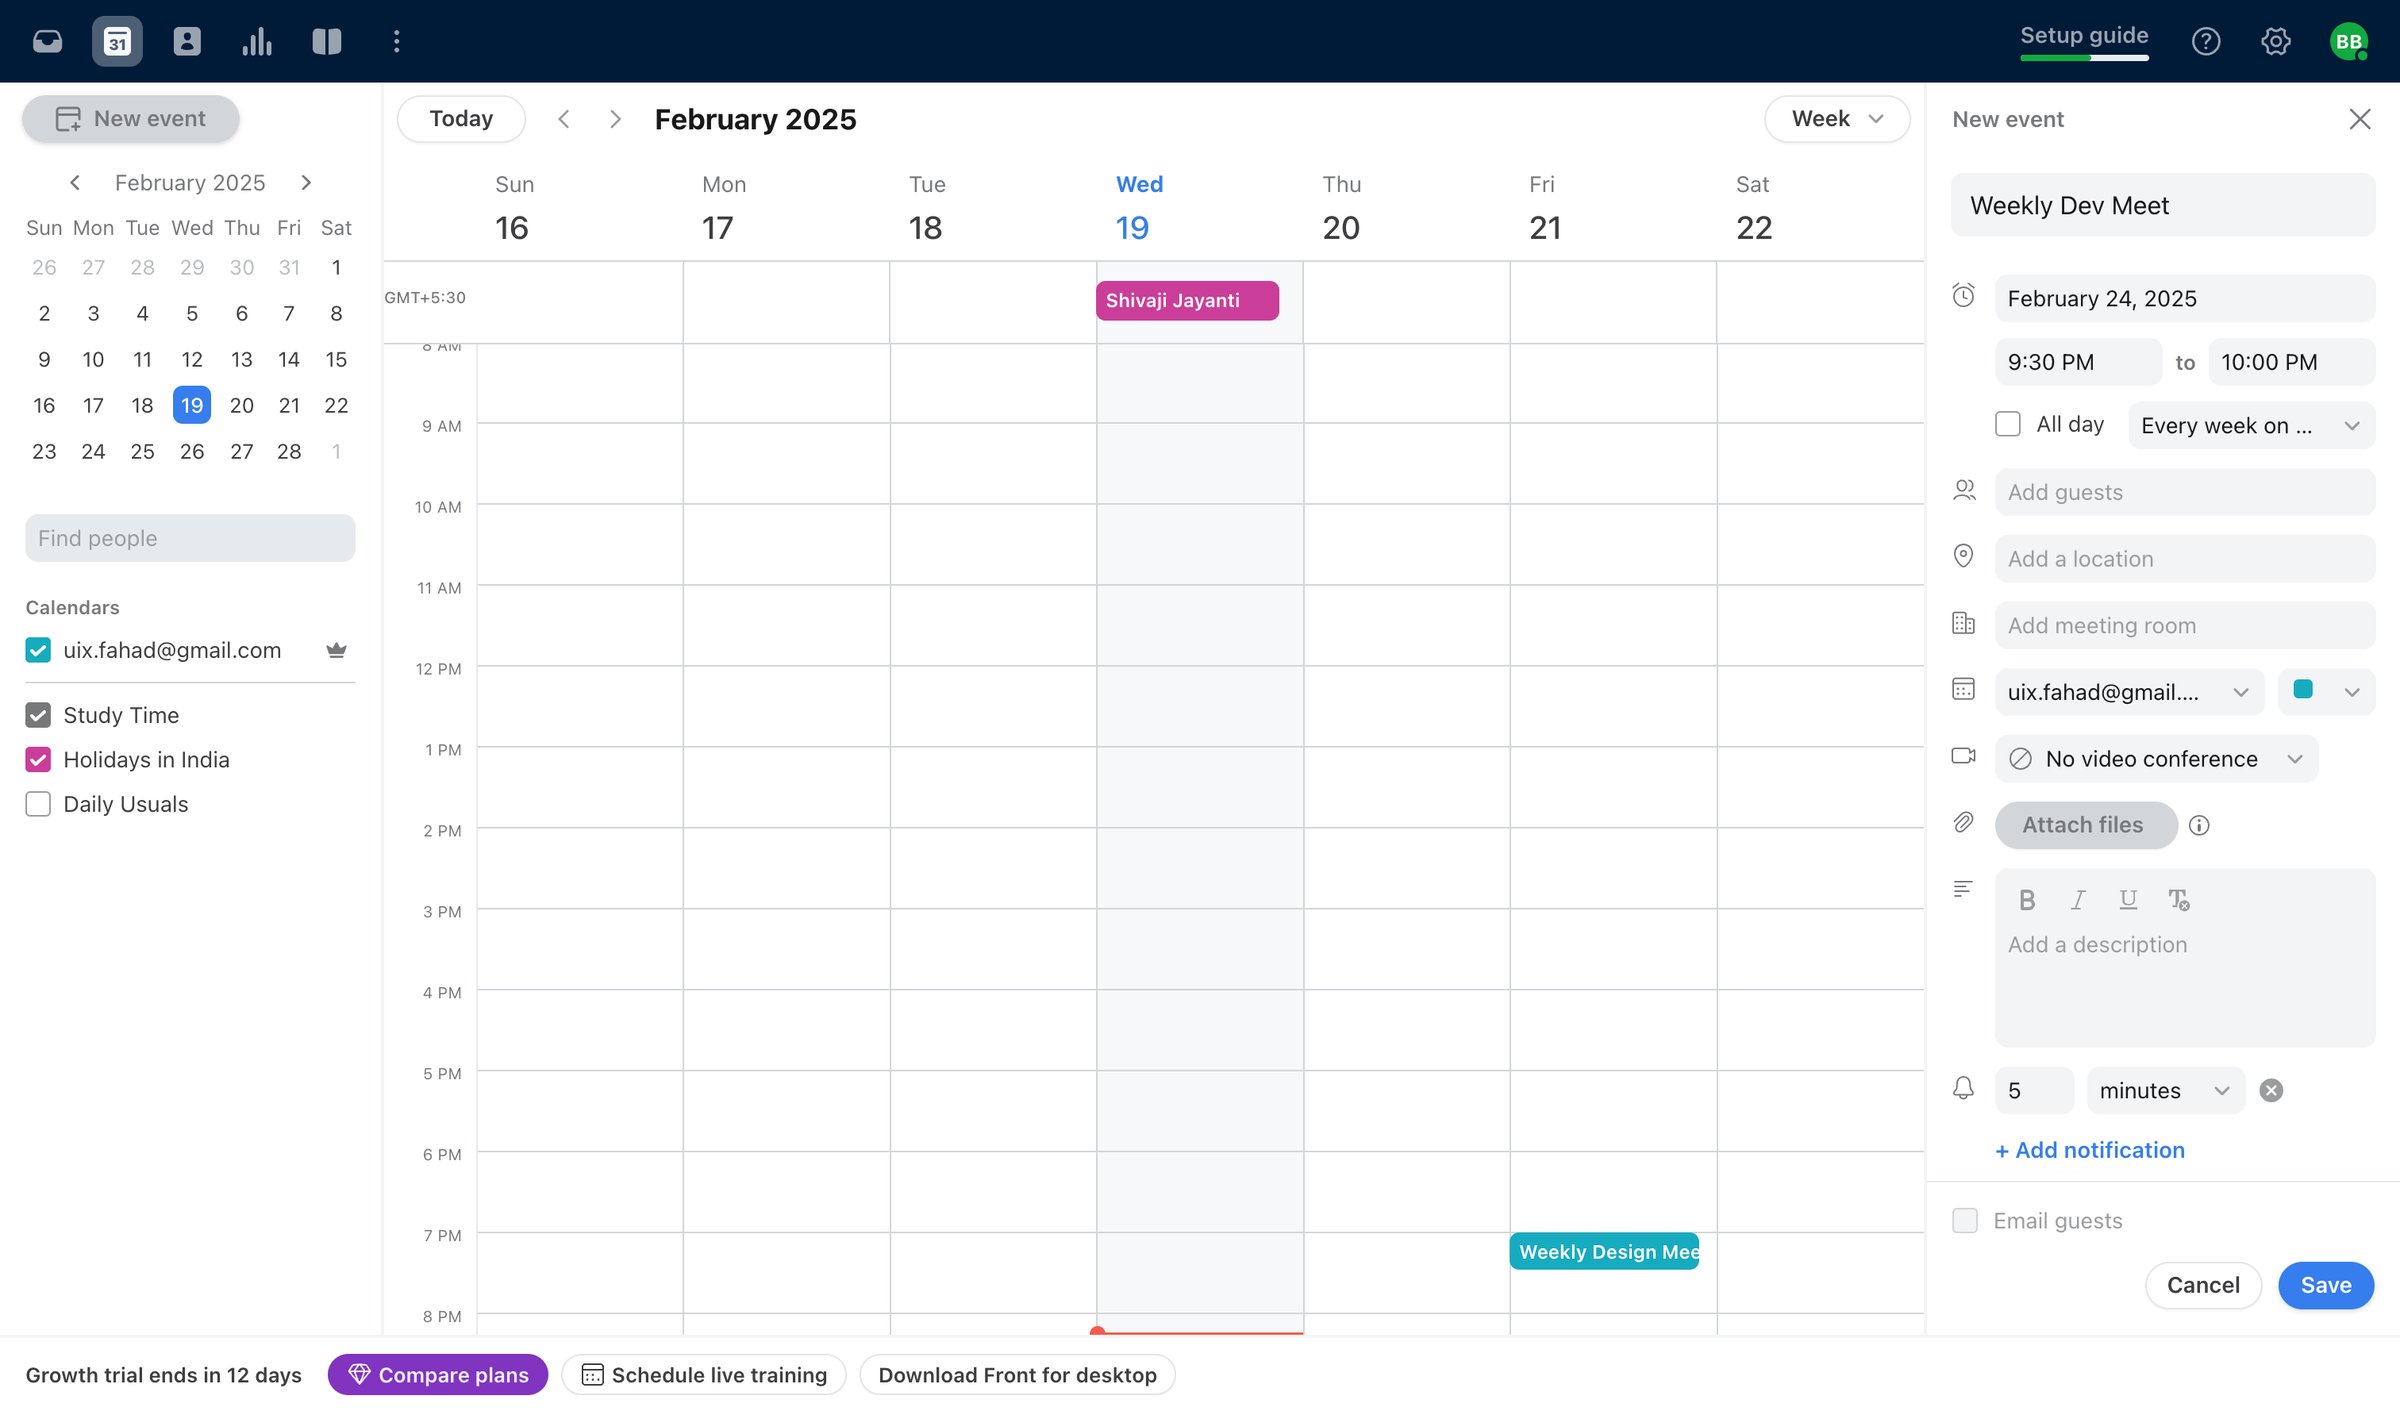The height and width of the screenshot is (1411, 2400).
Task: Open the Every week on recurrence dropdown
Action: pos(2251,425)
